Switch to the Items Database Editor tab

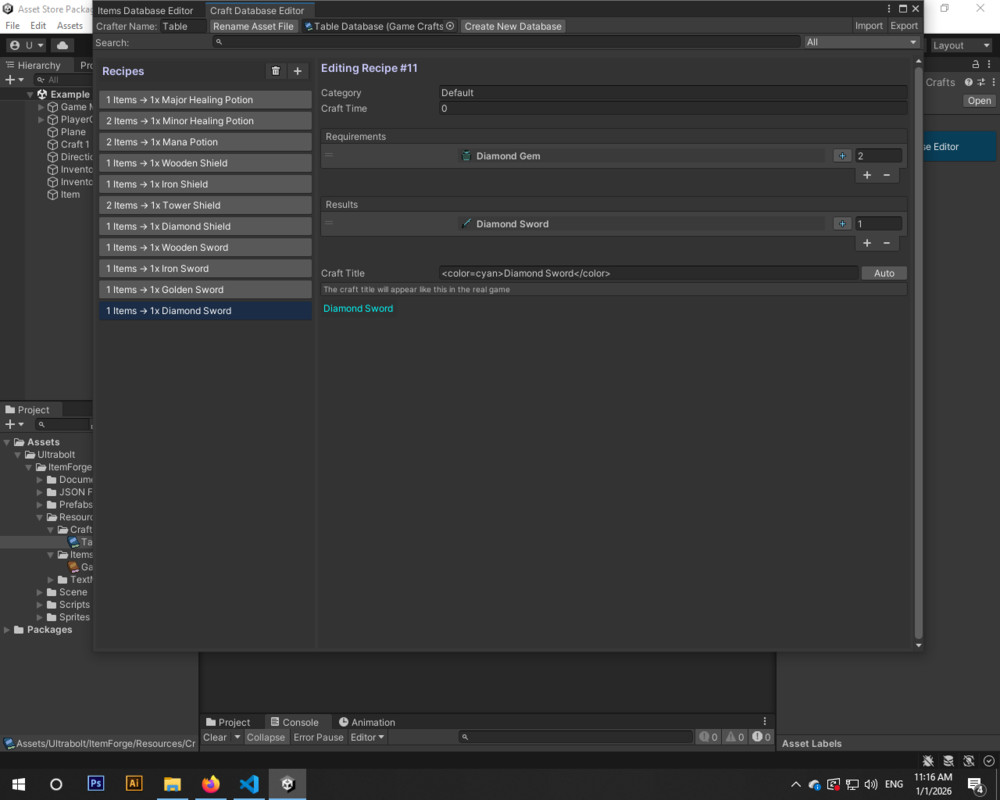145,10
